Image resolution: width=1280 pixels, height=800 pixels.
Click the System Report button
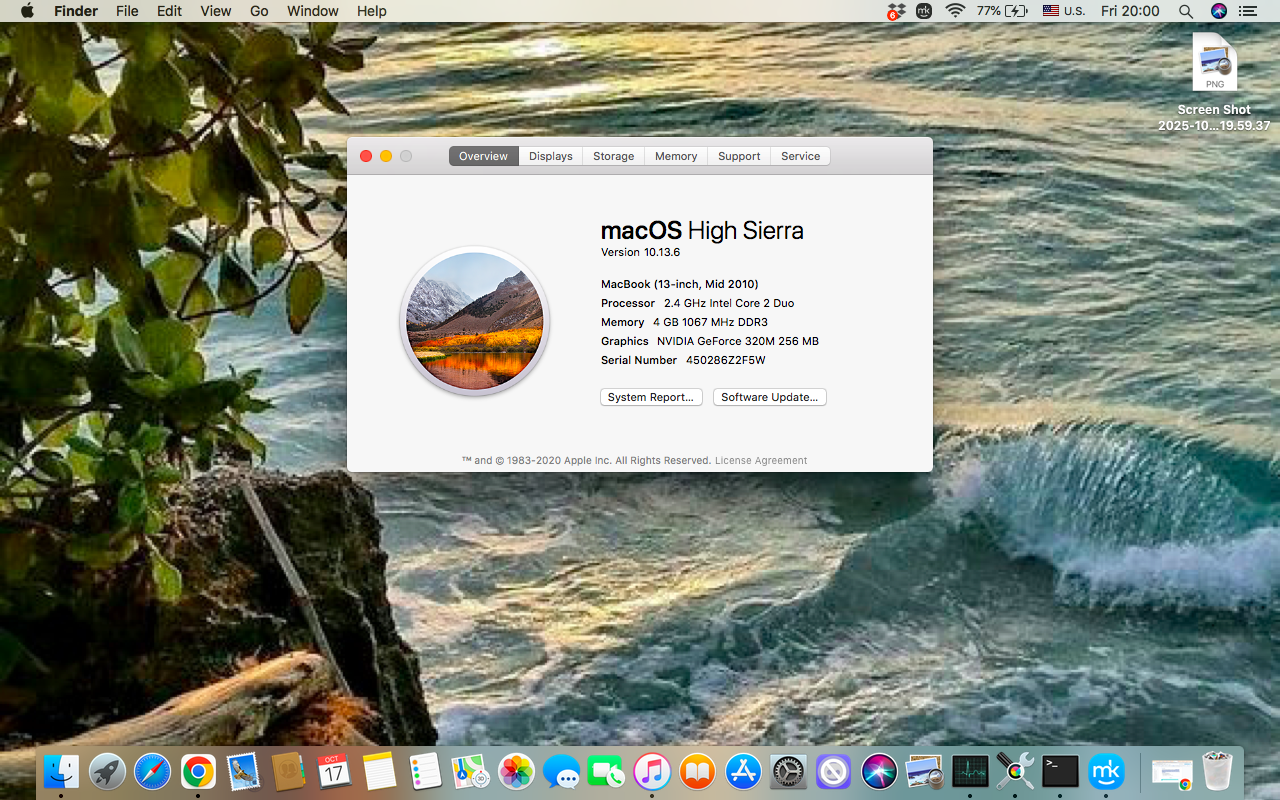pyautogui.click(x=651, y=397)
